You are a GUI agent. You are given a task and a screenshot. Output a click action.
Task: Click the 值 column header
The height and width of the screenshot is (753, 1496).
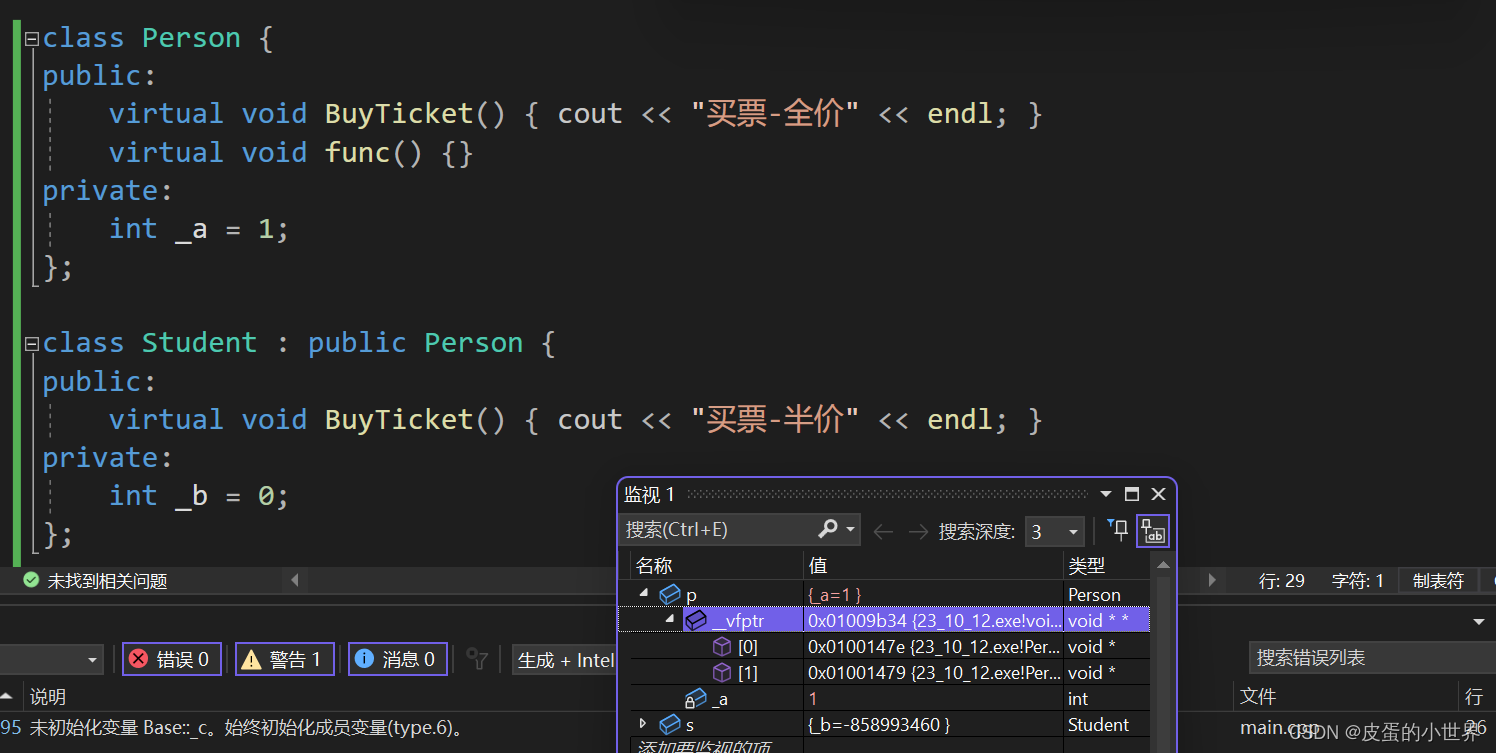tap(933, 566)
